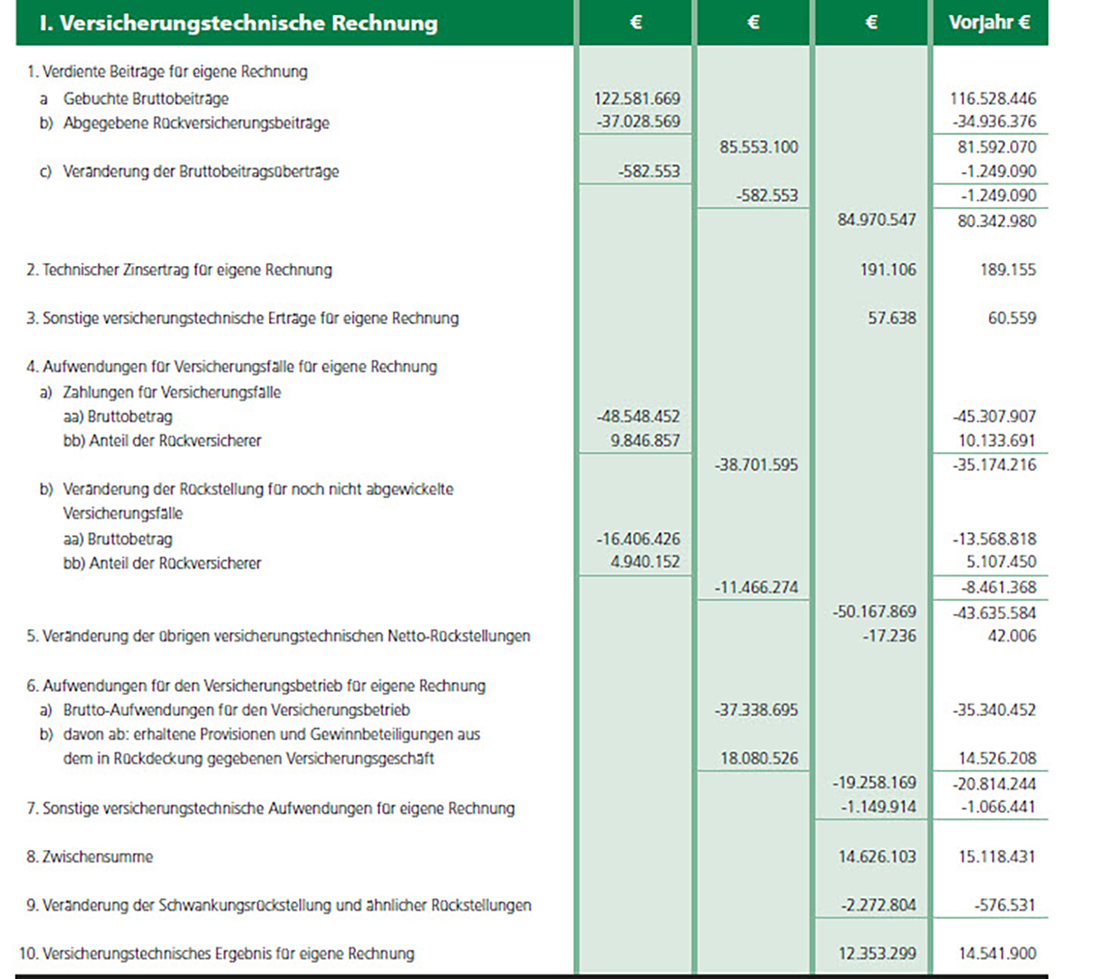Select the value 122.581.669

pos(637,98)
